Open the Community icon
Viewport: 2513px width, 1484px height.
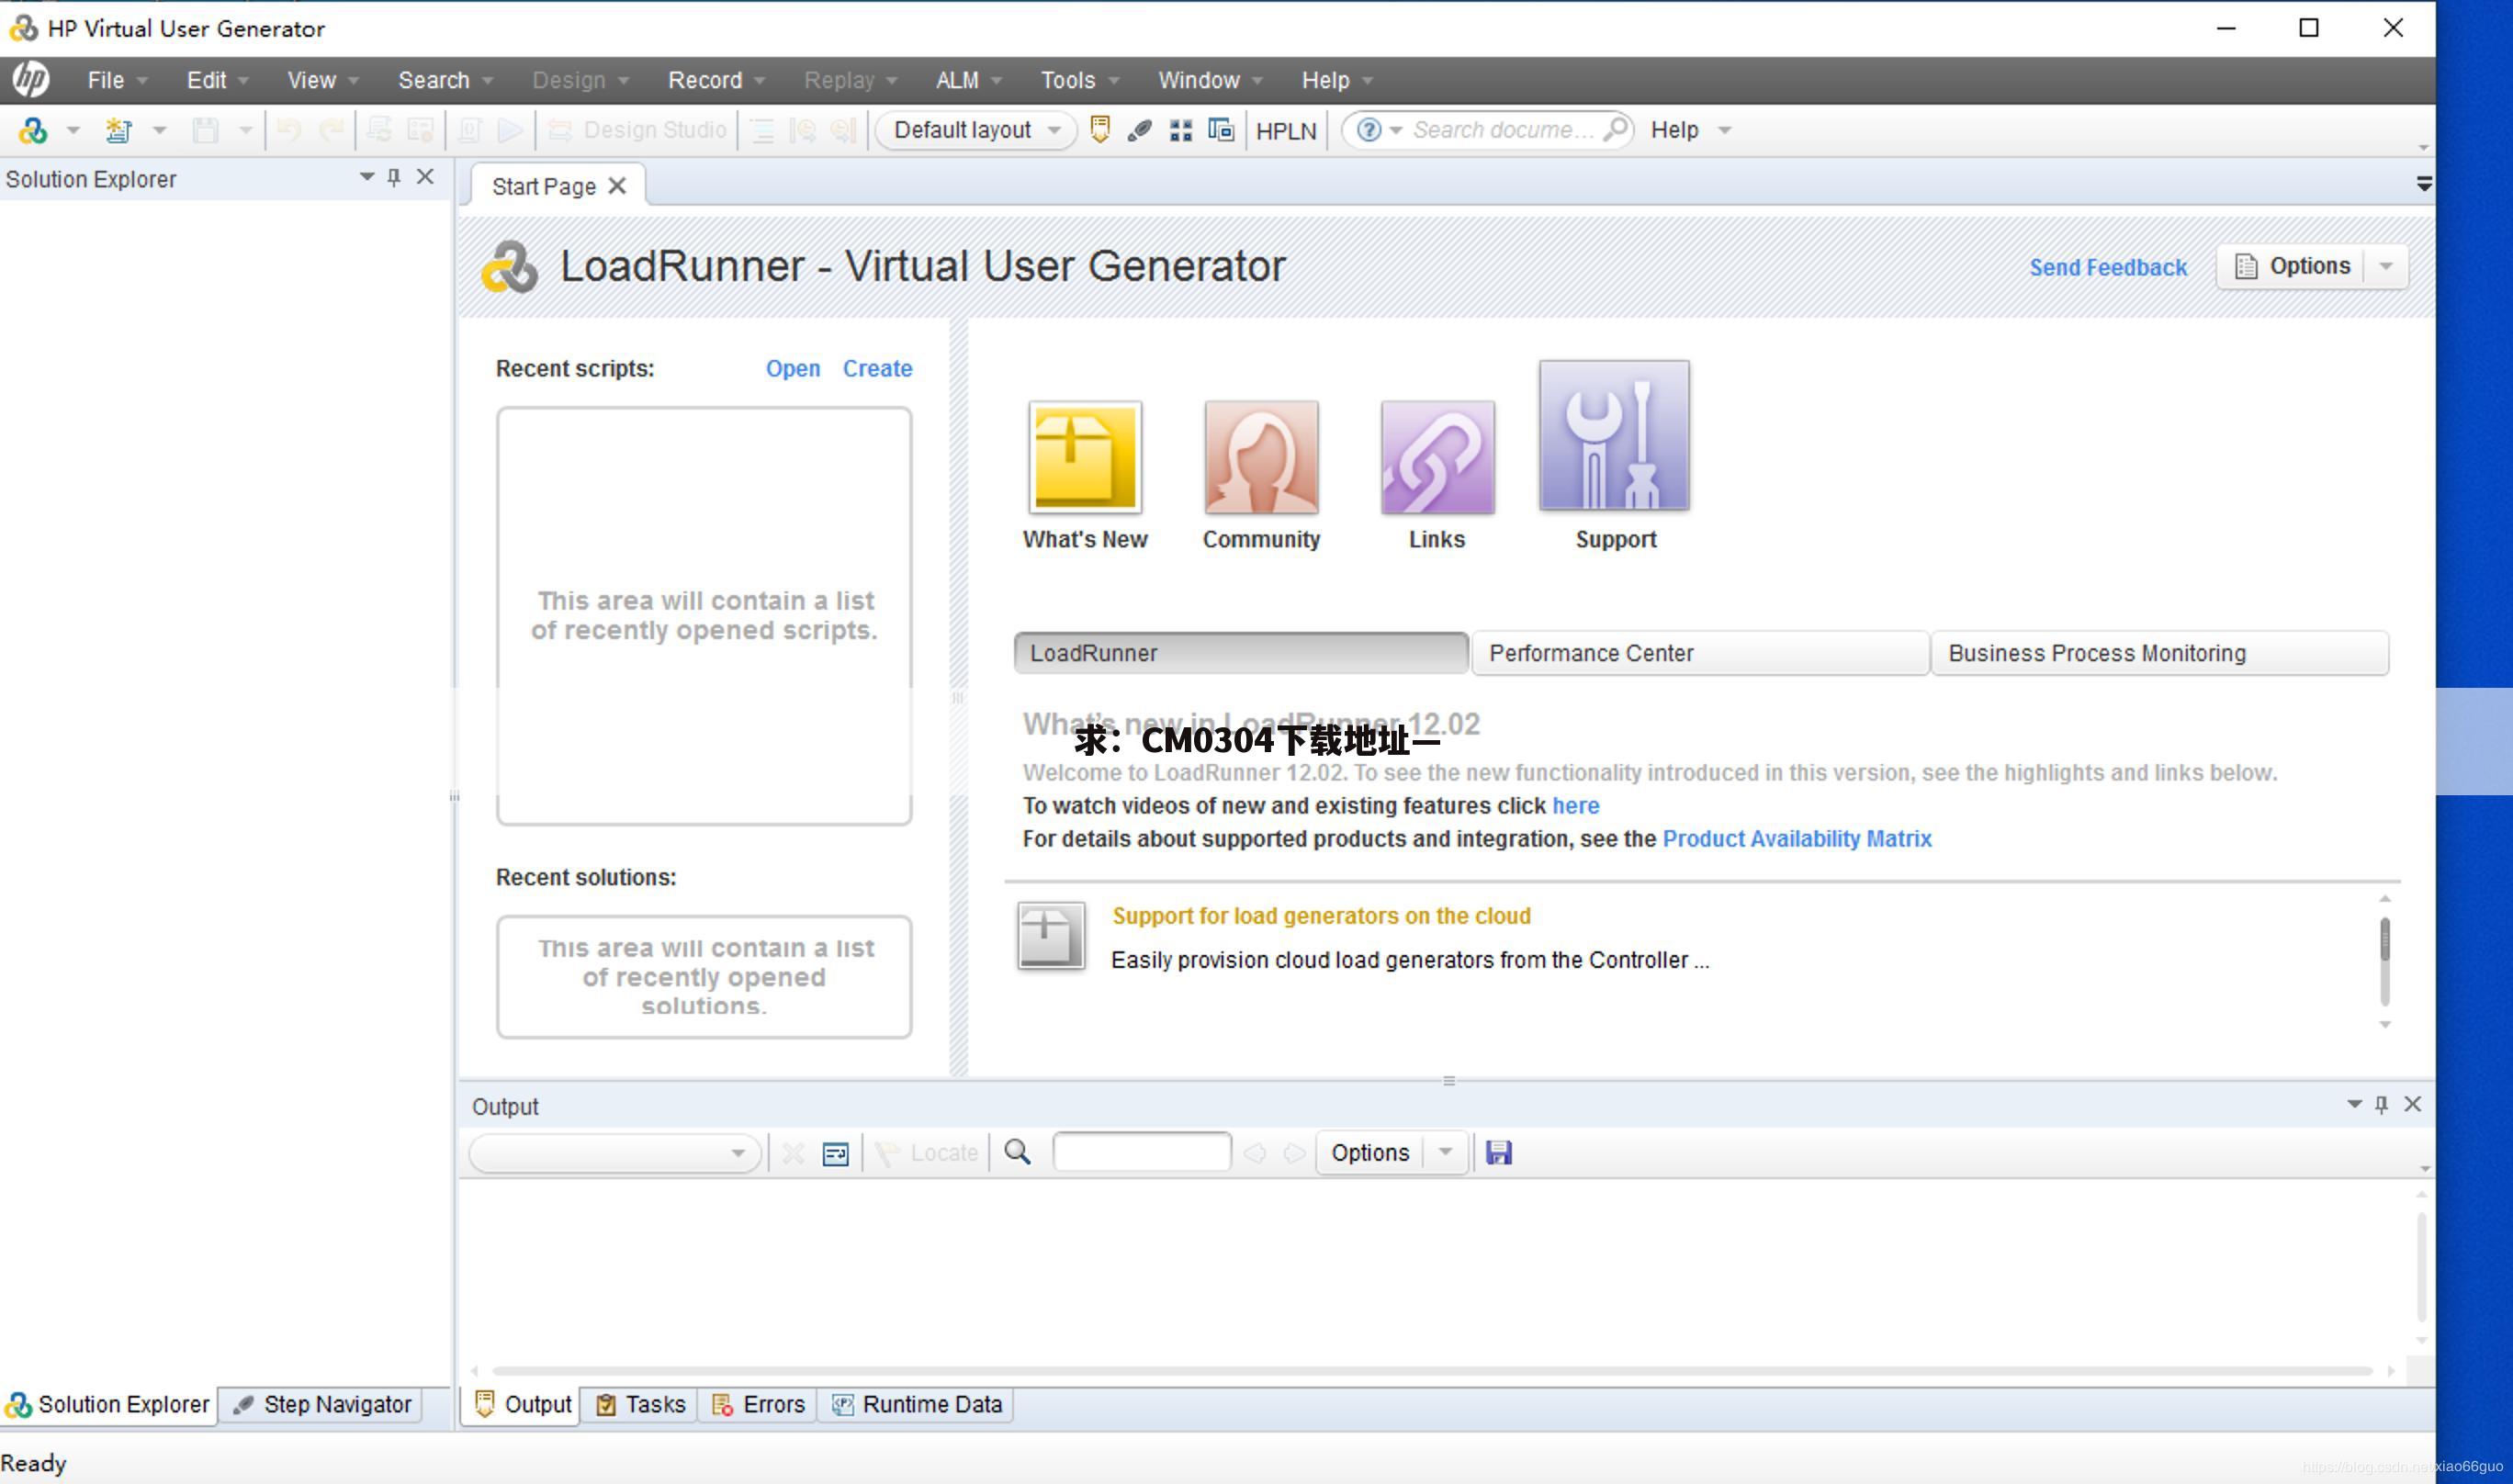click(1261, 457)
